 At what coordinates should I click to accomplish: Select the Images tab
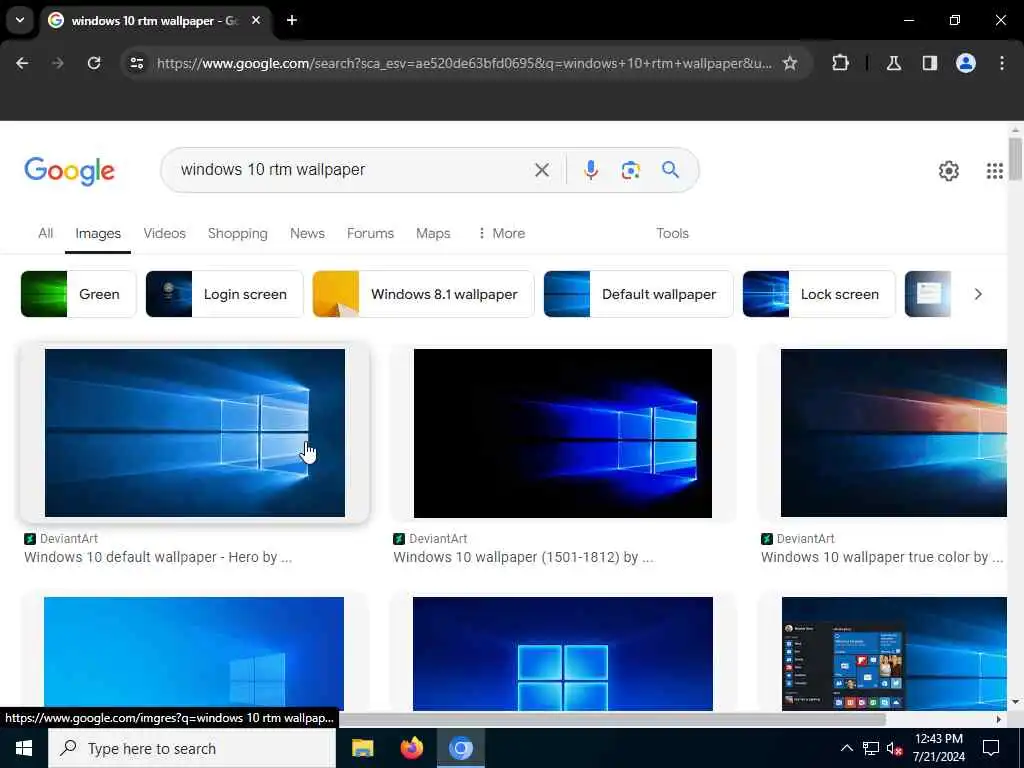pos(98,233)
